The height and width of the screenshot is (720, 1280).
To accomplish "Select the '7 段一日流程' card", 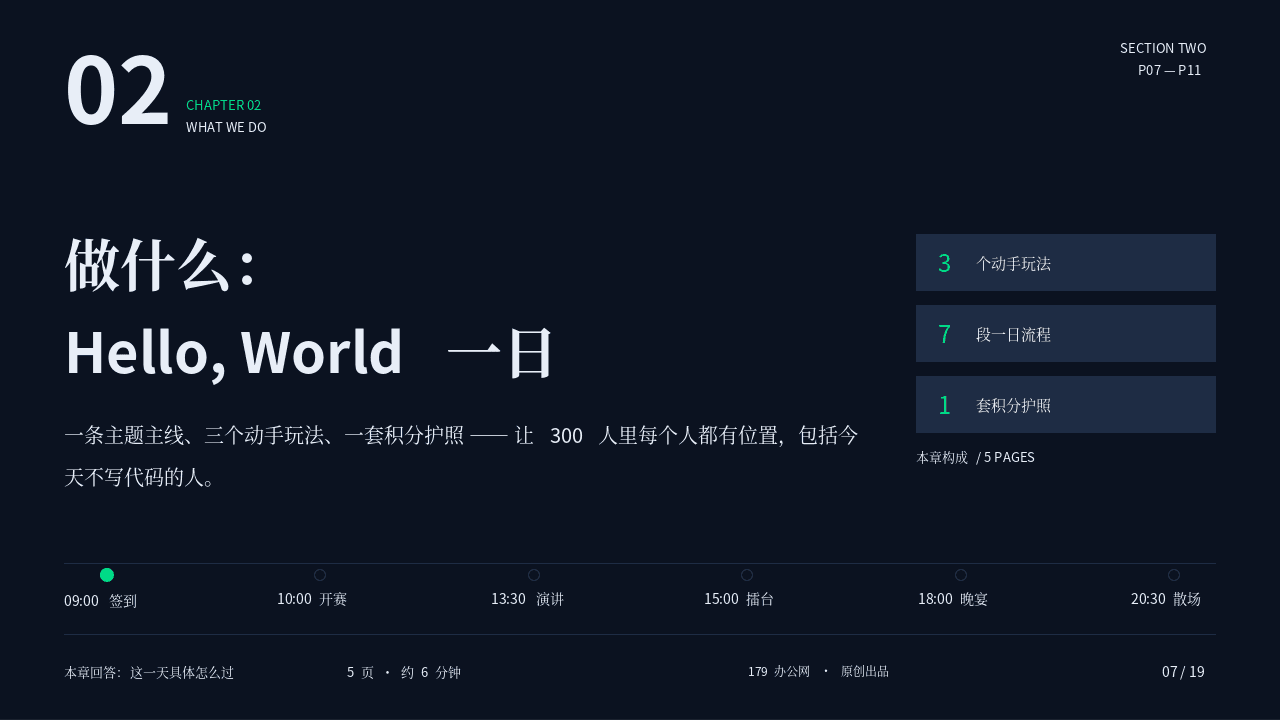I will pyautogui.click(x=1066, y=334).
